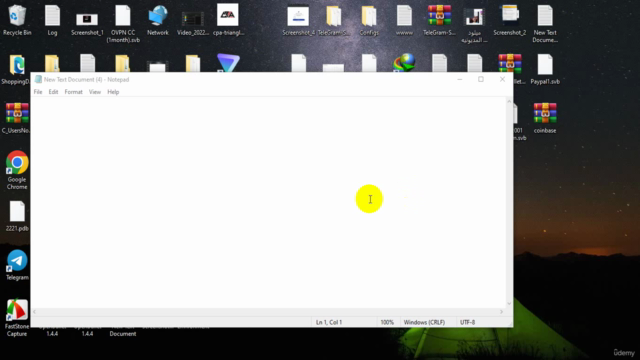Click the vertical scrollbar up arrow

pos(509,101)
